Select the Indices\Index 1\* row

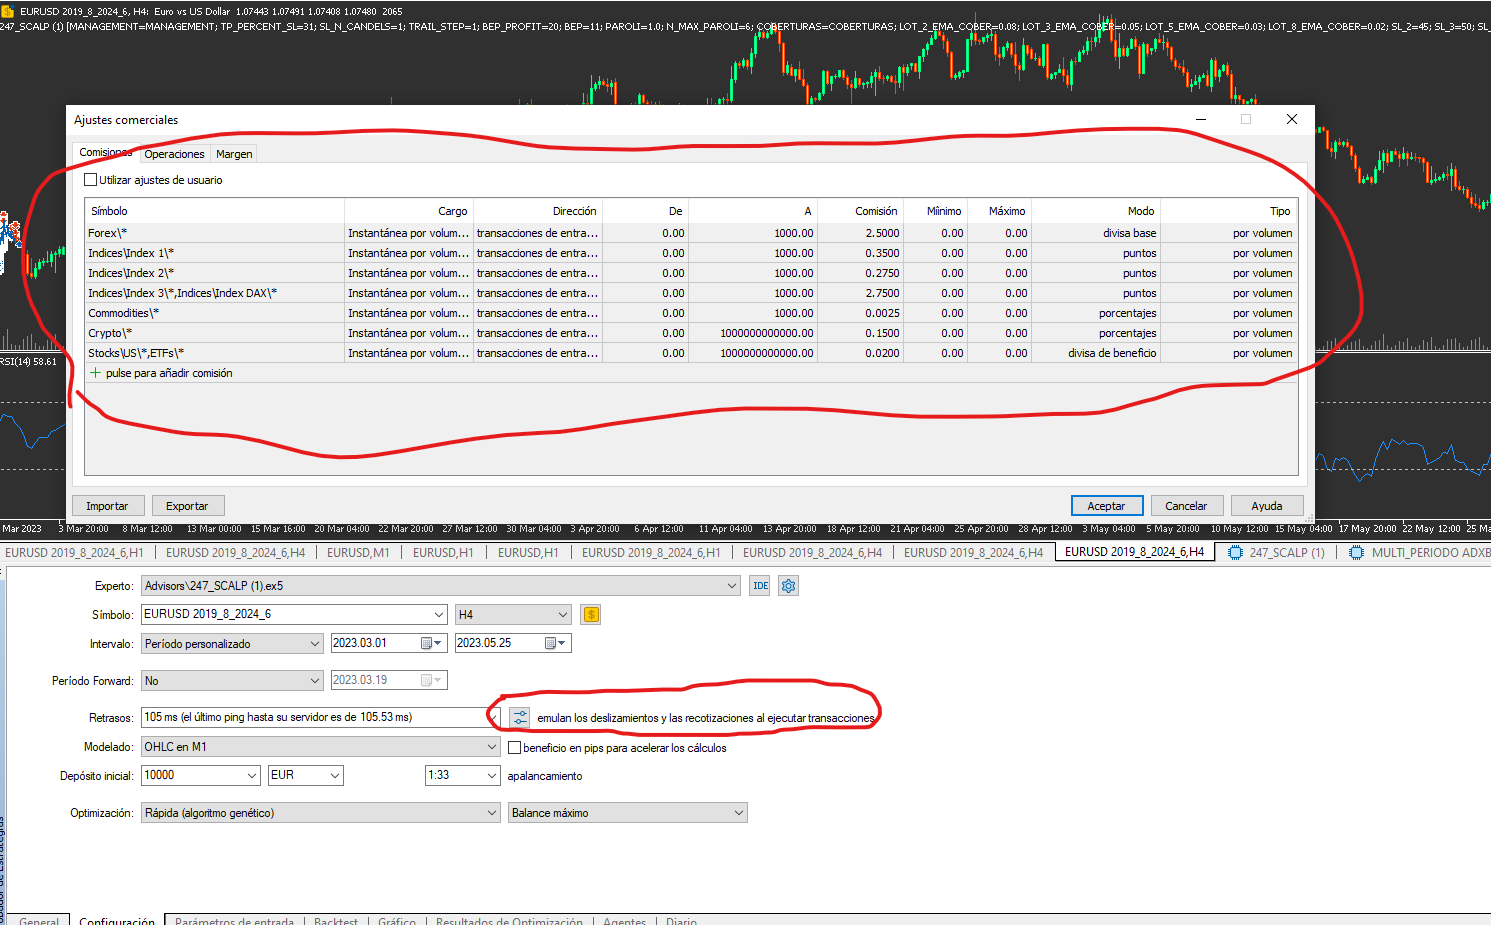[691, 253]
